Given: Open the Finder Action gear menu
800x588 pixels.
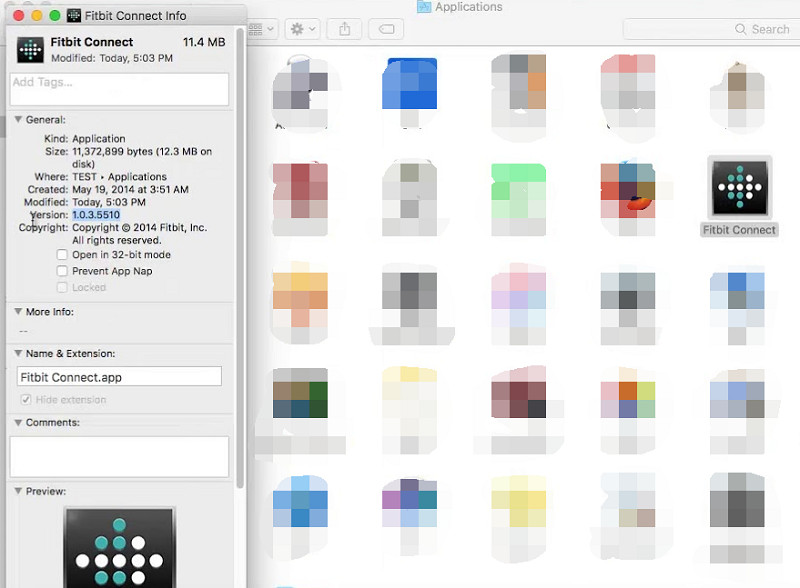Looking at the screenshot, I should click(302, 29).
